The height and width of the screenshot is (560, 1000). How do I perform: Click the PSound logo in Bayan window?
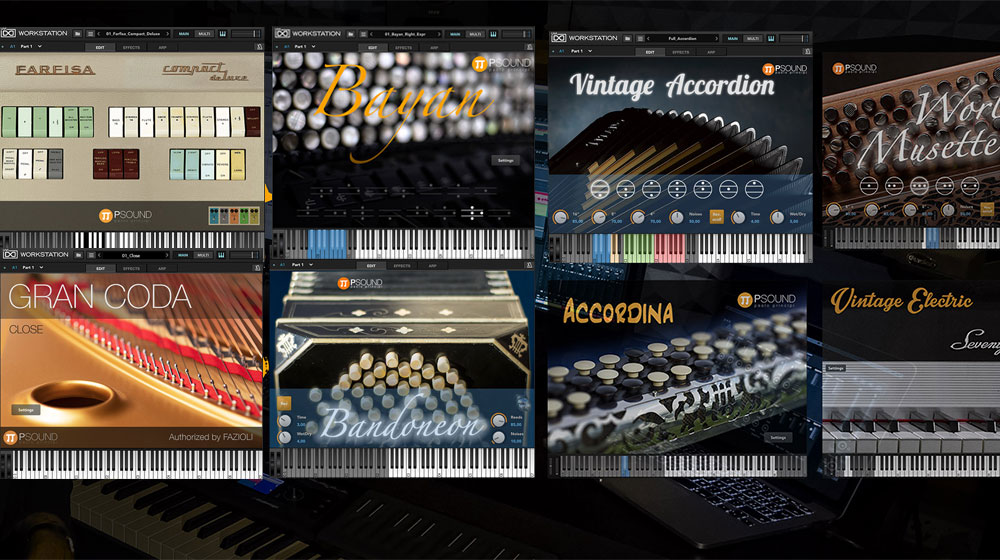click(x=501, y=64)
